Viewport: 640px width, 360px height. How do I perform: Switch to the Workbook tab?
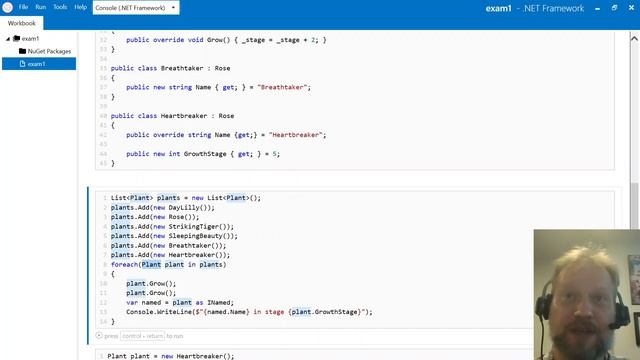pyautogui.click(x=22, y=23)
